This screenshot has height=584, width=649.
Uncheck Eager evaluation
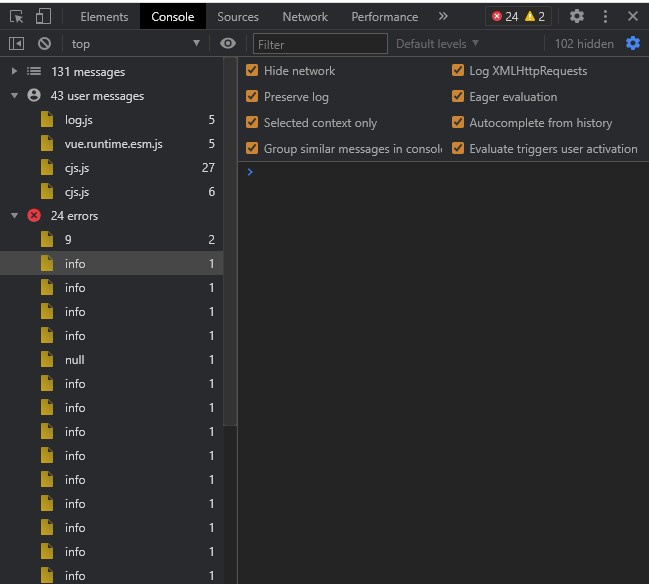pyautogui.click(x=458, y=96)
